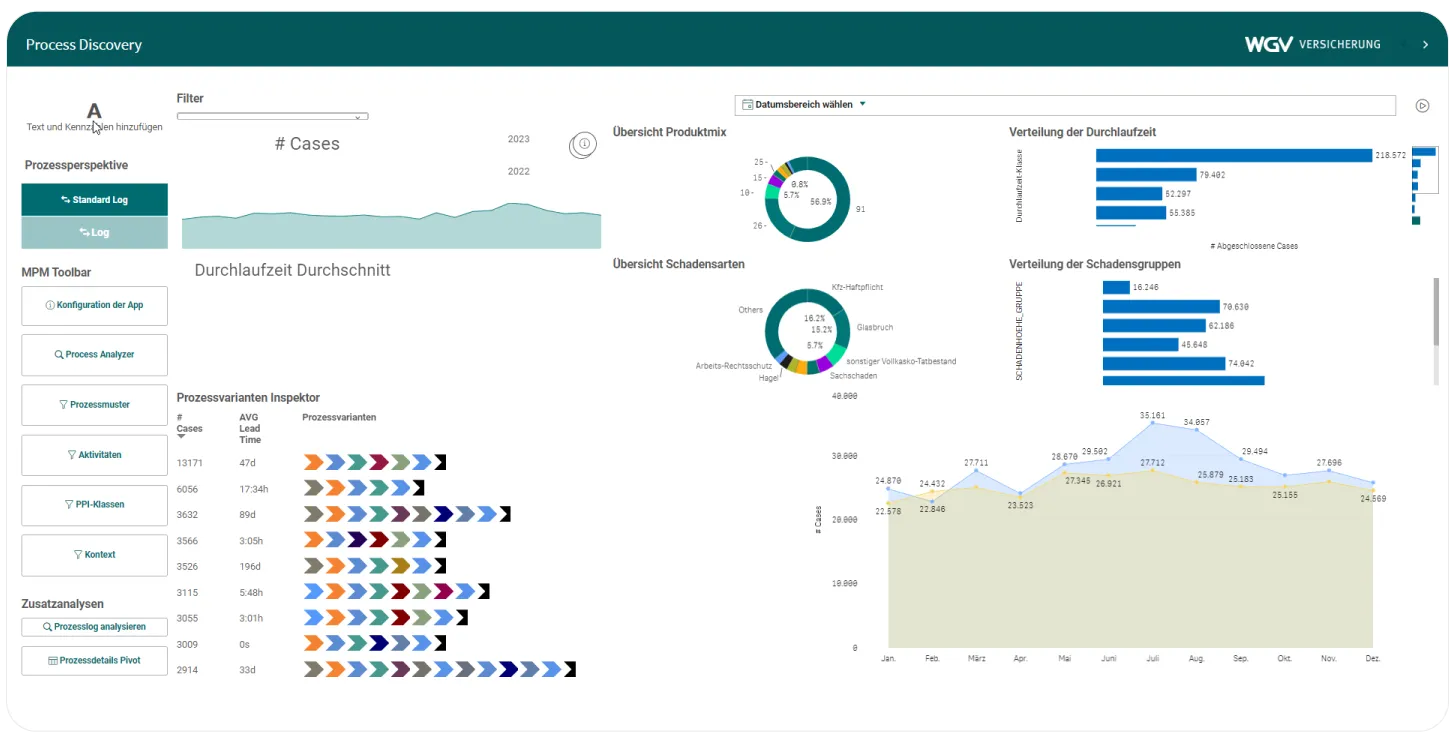1455x743 pixels.
Task: Click the black end chevron in the 2914 row
Action: [570, 669]
